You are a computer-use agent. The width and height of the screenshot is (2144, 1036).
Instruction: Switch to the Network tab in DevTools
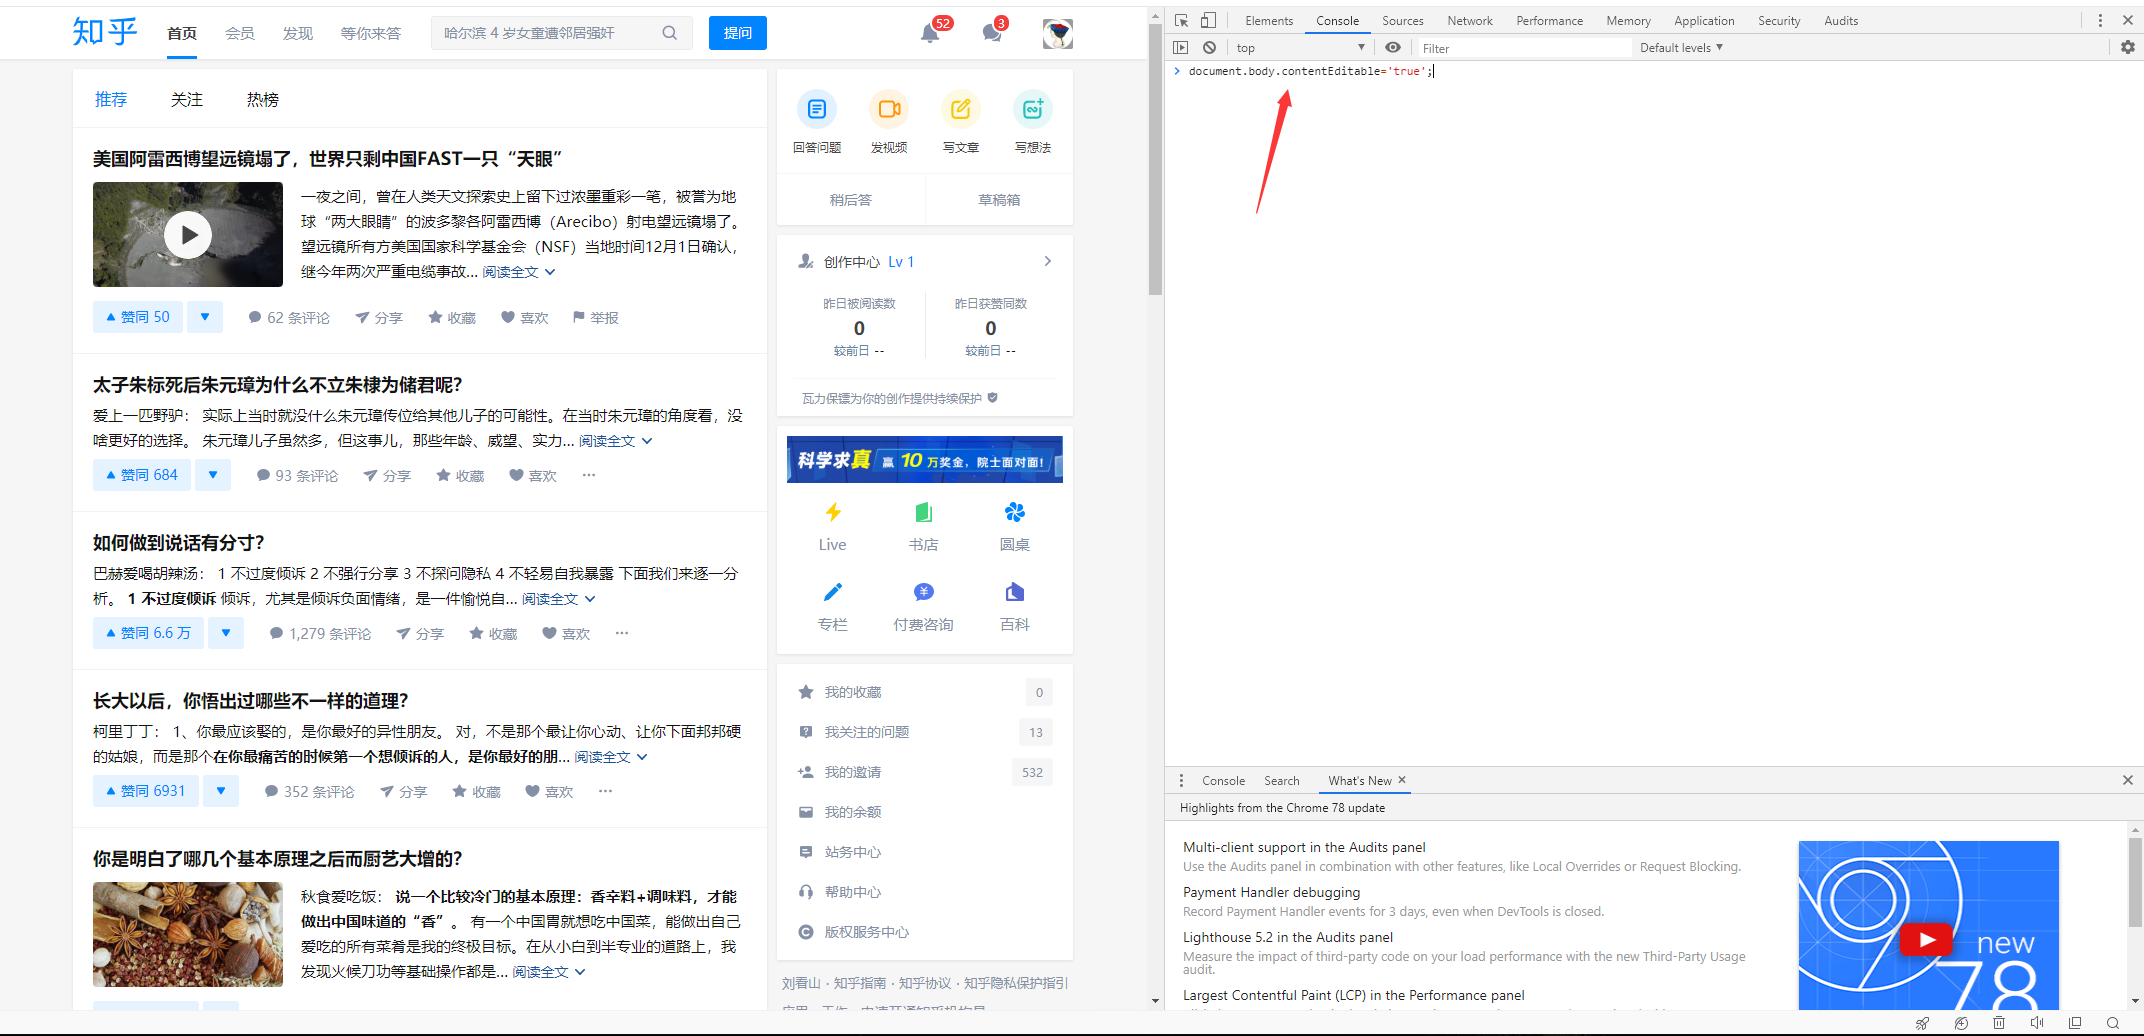1469,20
